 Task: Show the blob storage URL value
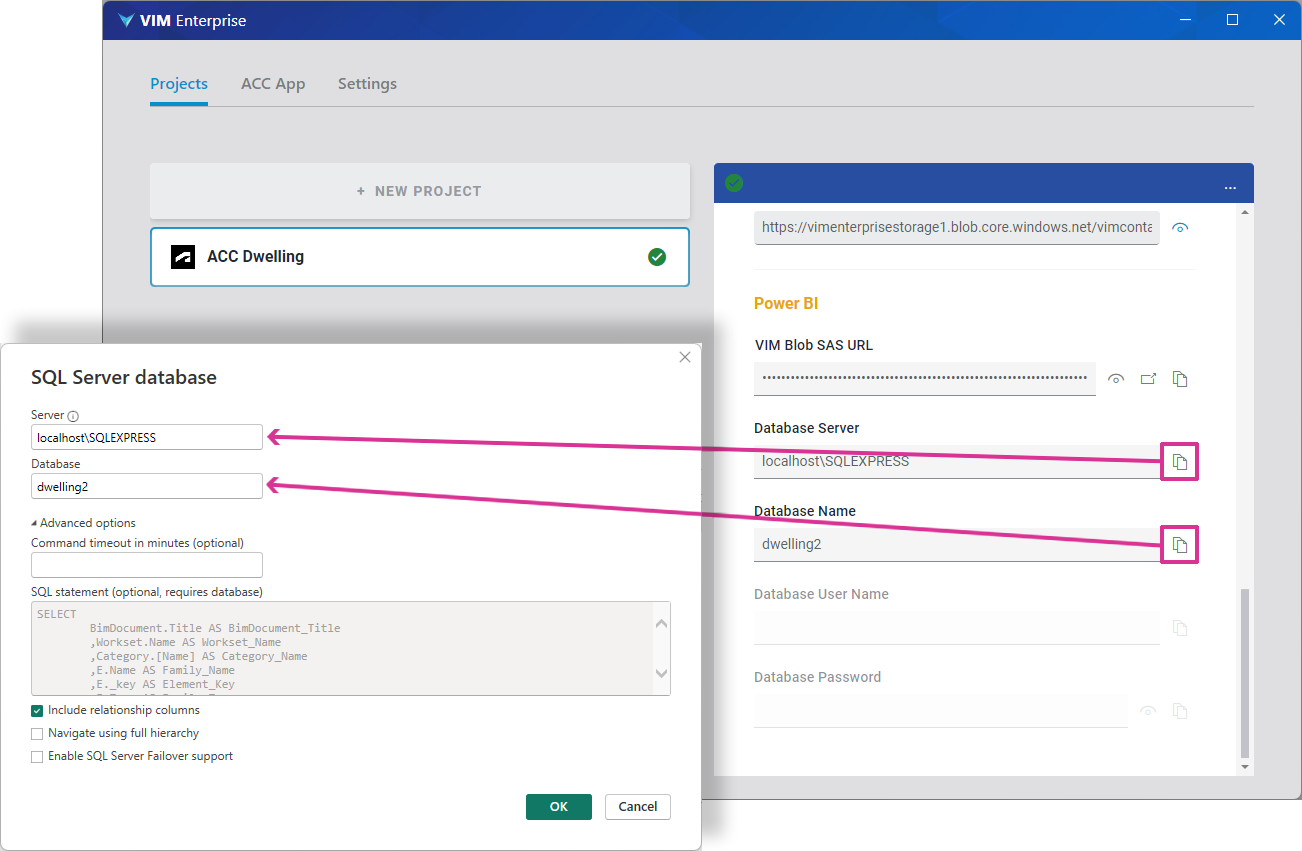1180,228
